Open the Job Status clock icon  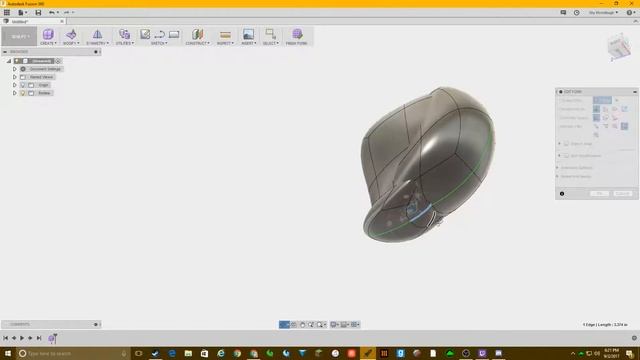(576, 13)
